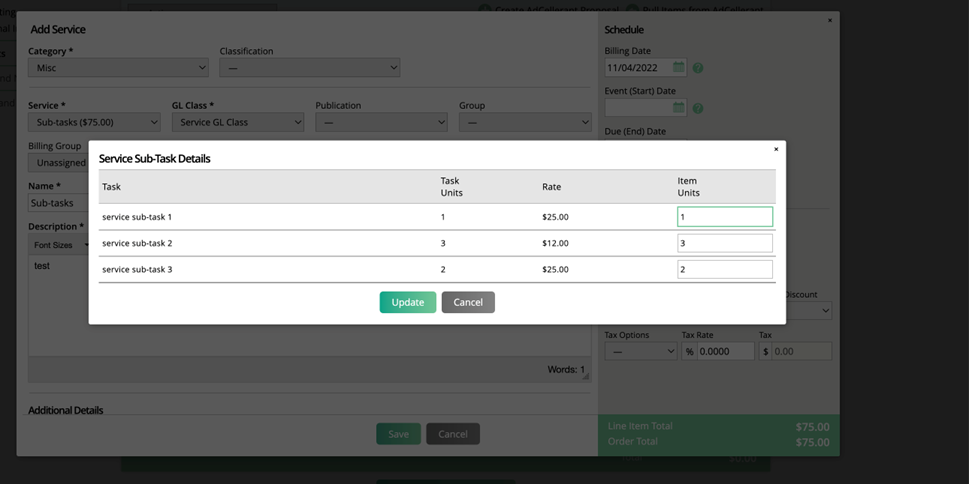This screenshot has height=484, width=969.
Task: Expand the GL Class dropdown
Action: 237,122
